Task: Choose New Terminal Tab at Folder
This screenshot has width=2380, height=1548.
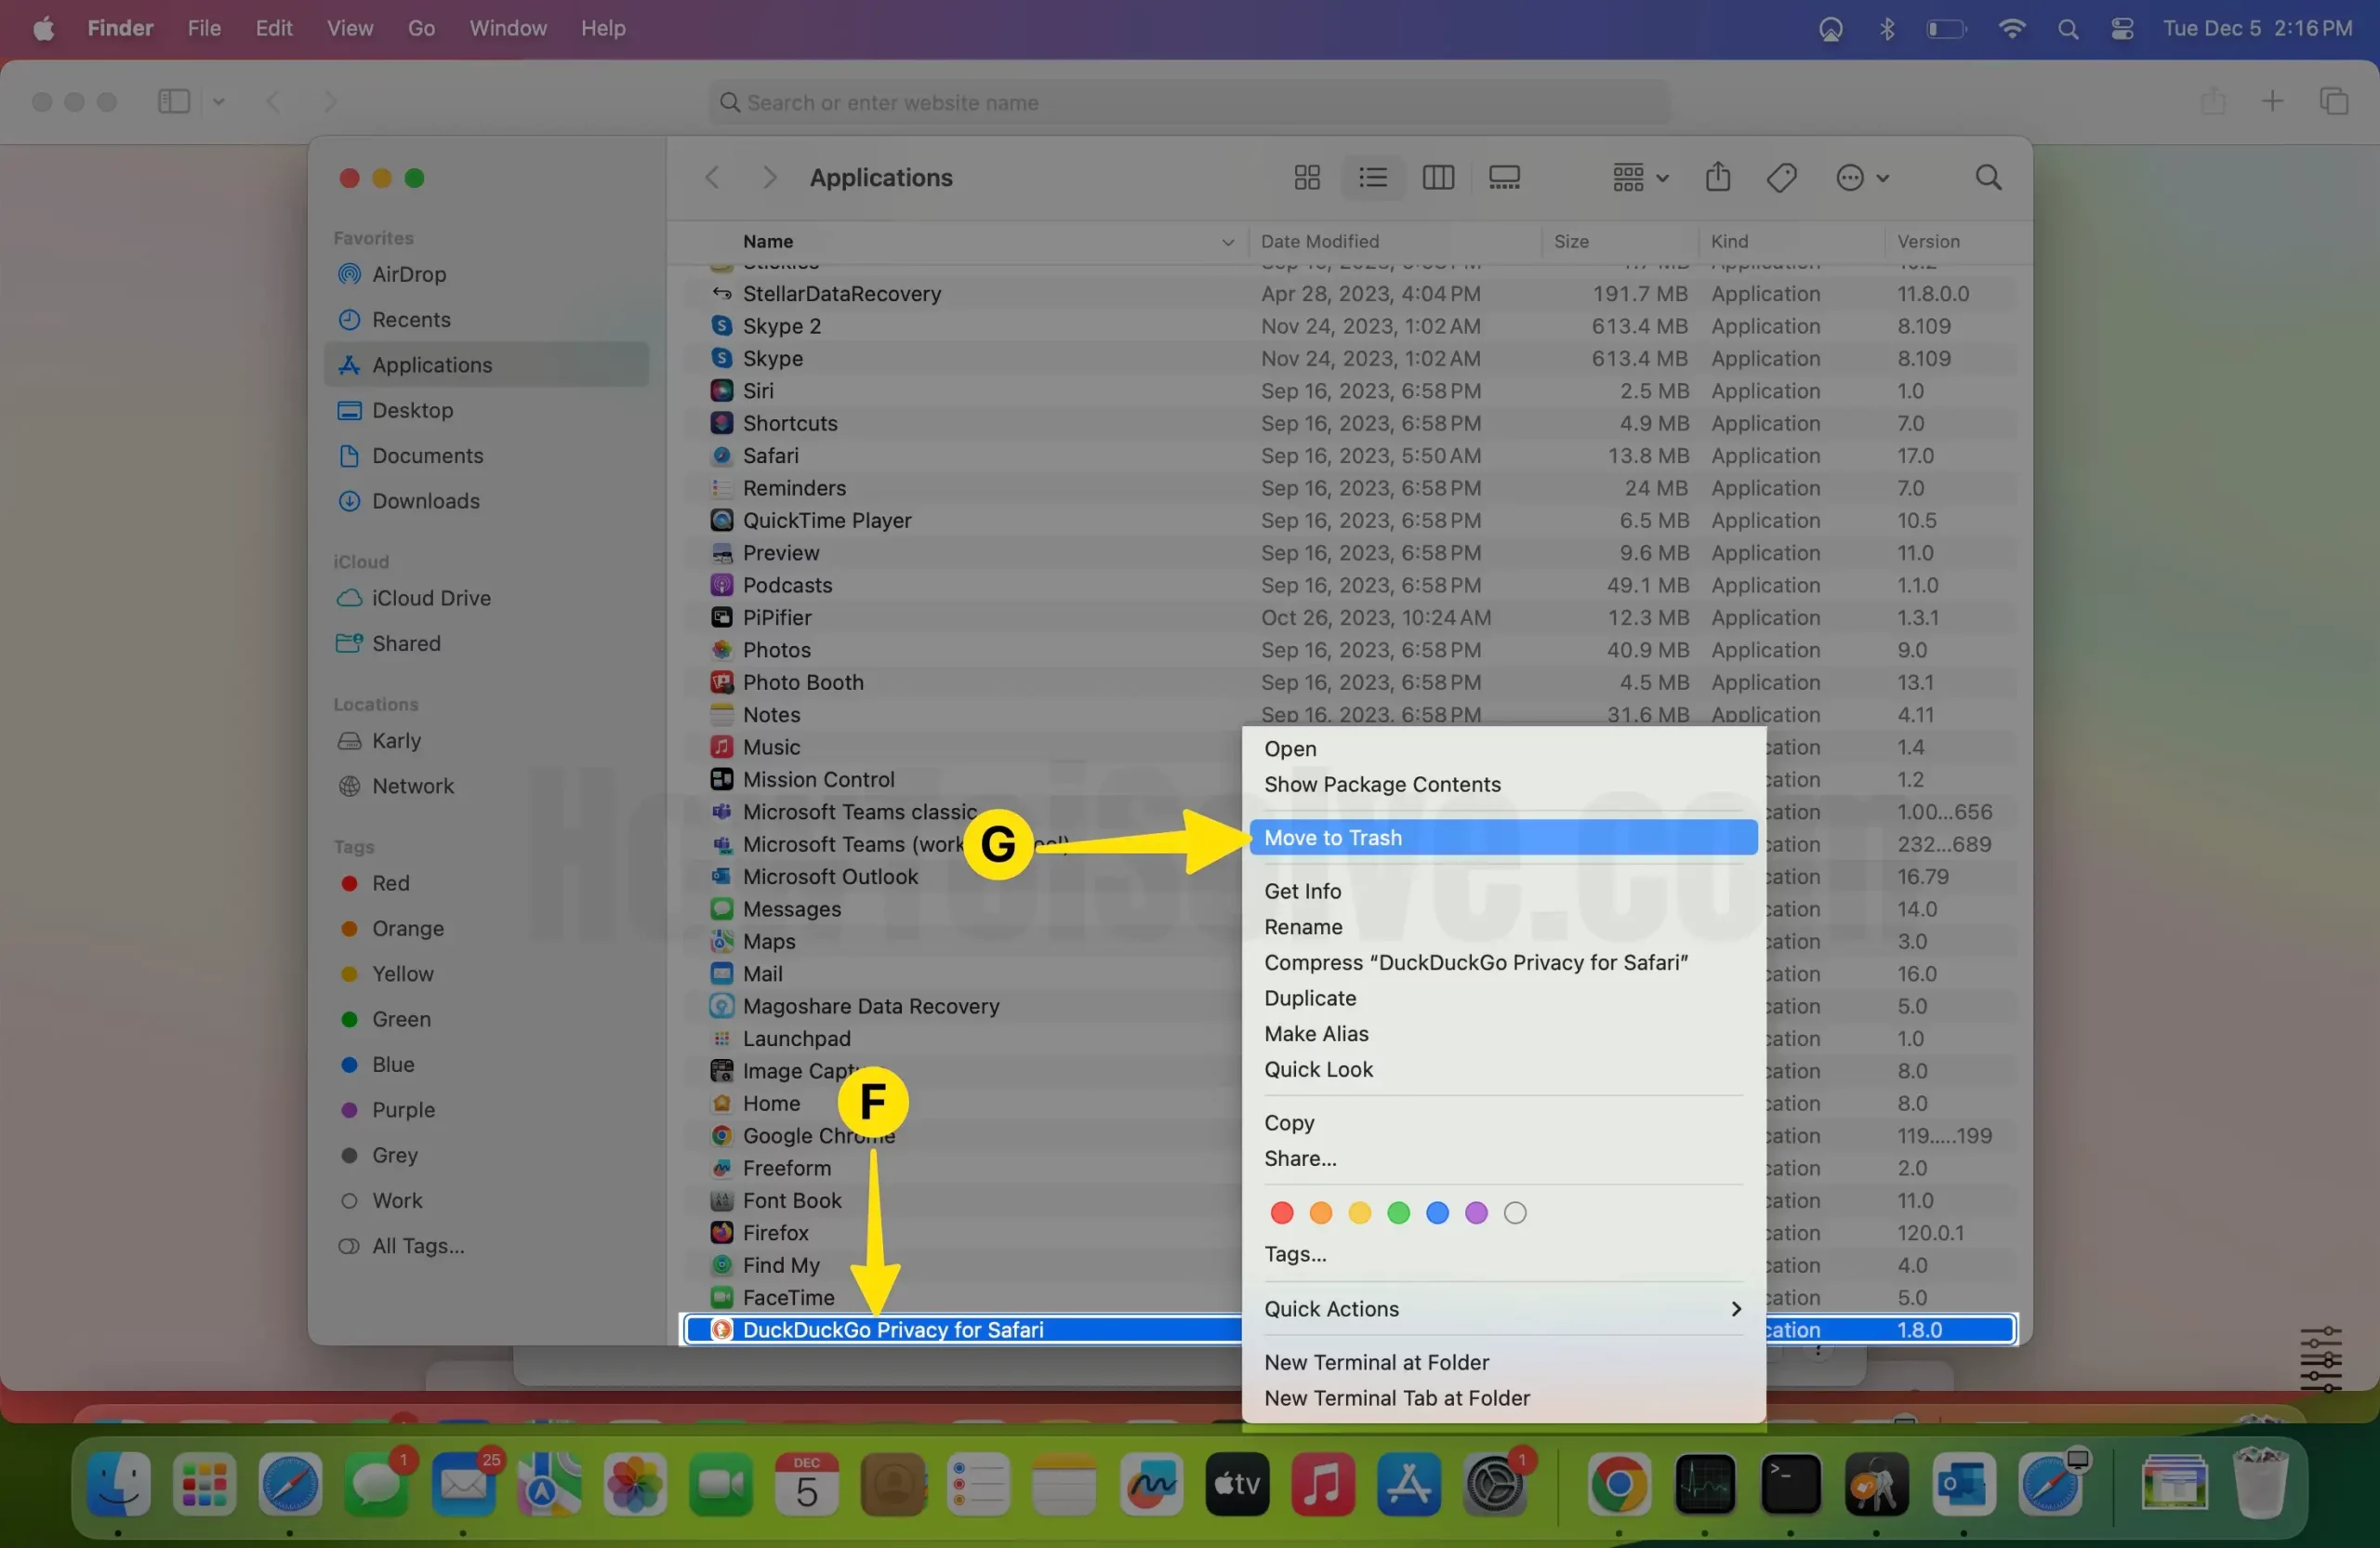Action: pos(1503,1399)
